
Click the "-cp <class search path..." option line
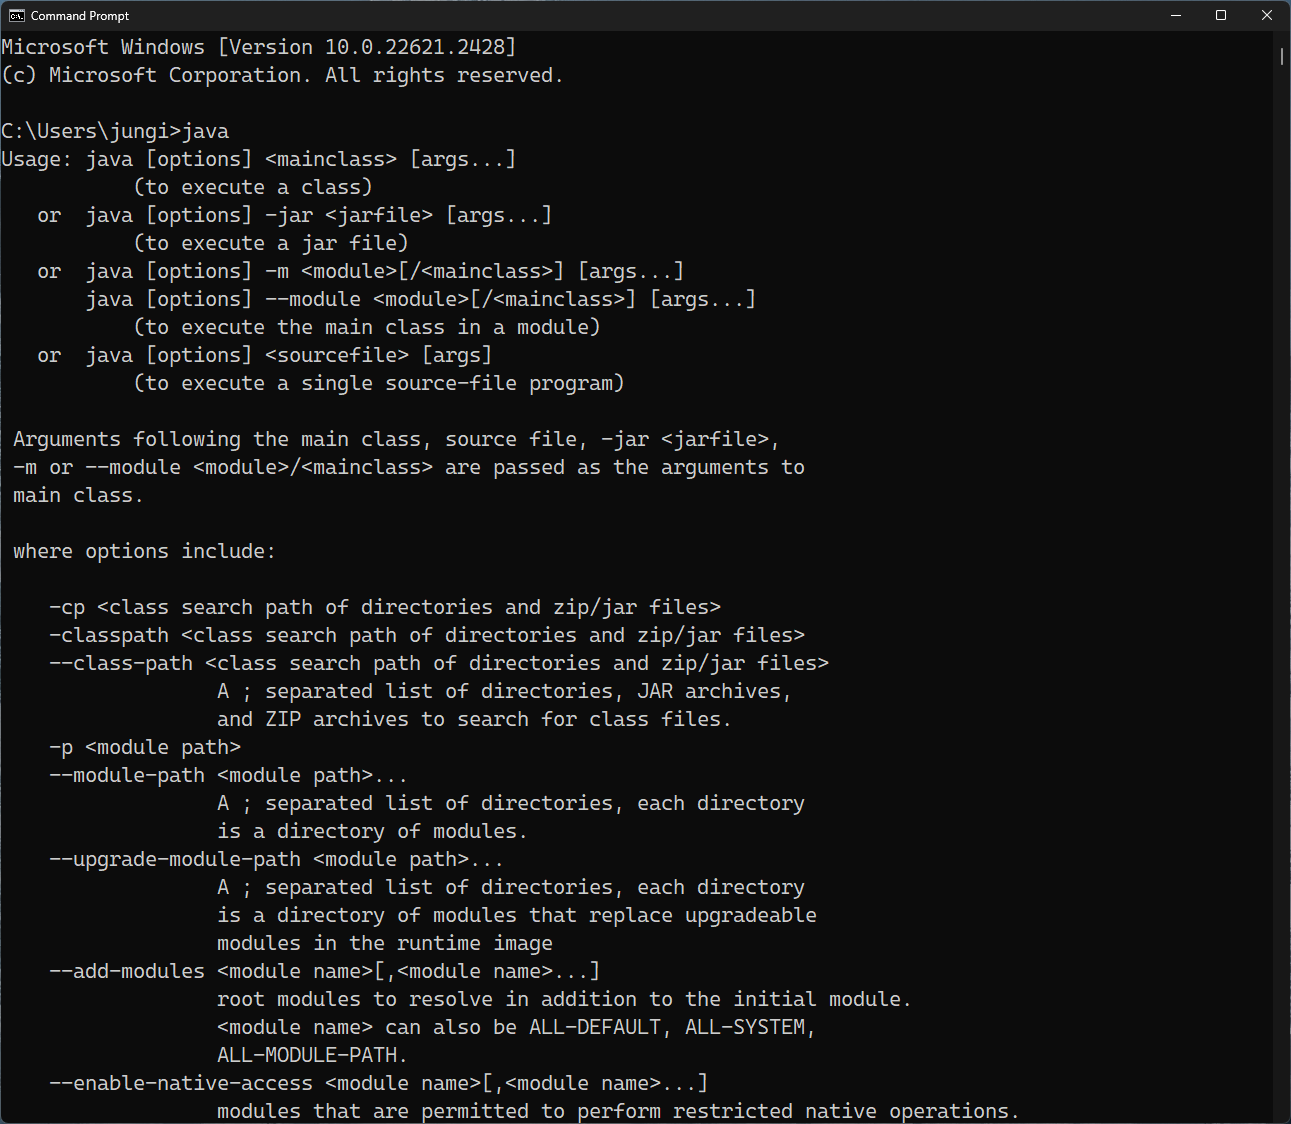(385, 607)
